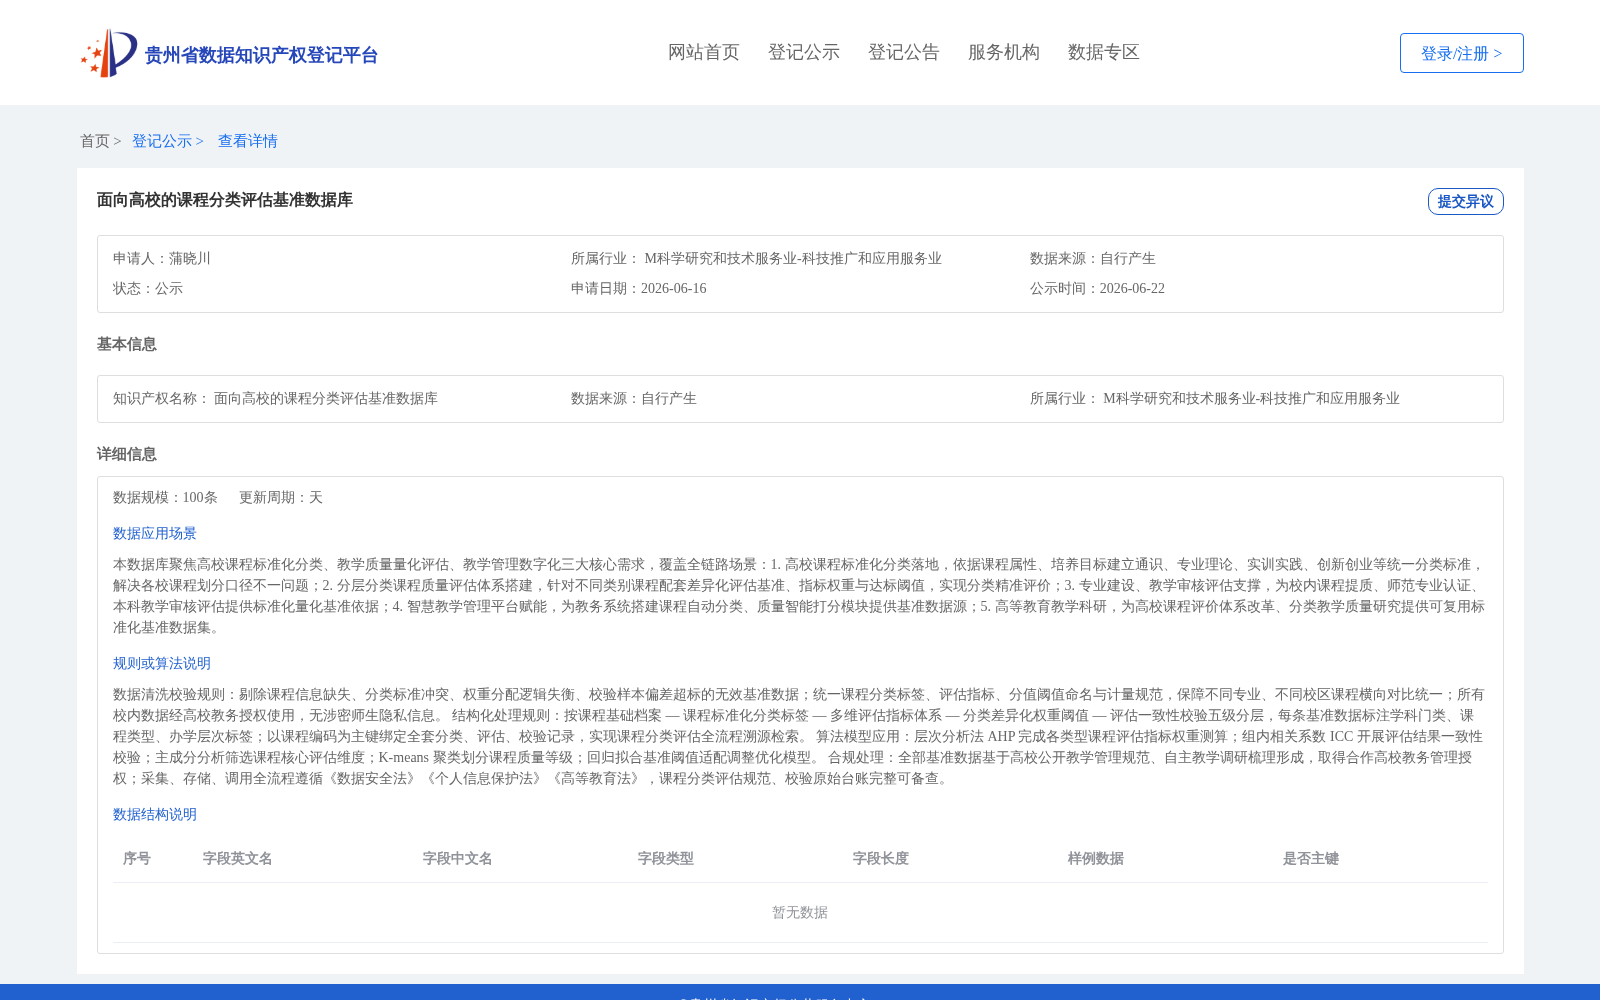Submit an objection with the 提交异议 button
The height and width of the screenshot is (1000, 1600).
point(1465,201)
